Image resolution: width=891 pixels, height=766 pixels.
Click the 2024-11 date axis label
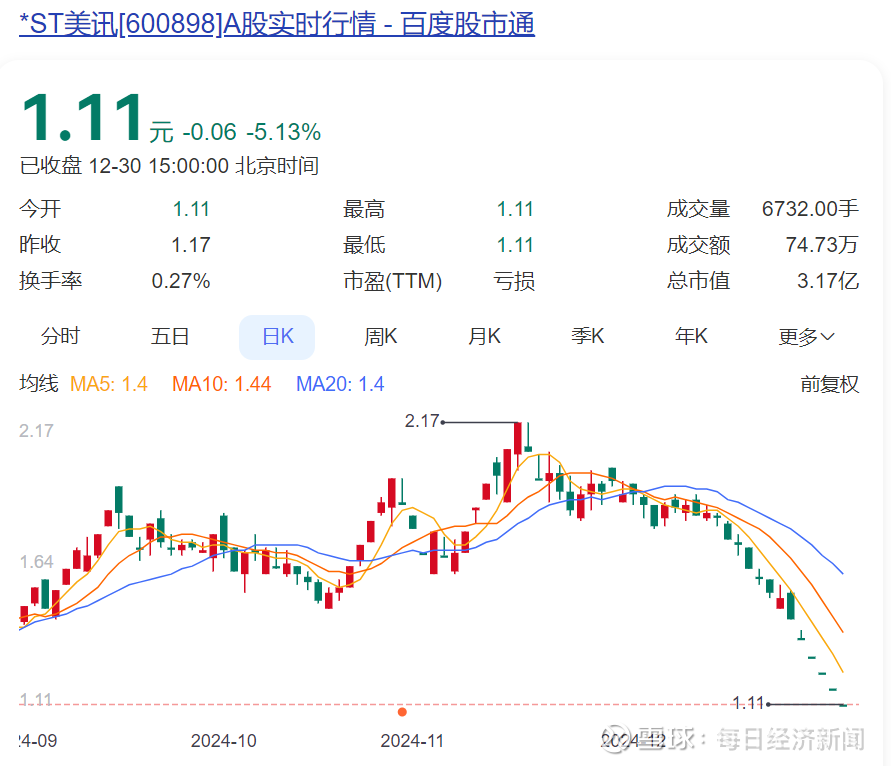point(412,740)
